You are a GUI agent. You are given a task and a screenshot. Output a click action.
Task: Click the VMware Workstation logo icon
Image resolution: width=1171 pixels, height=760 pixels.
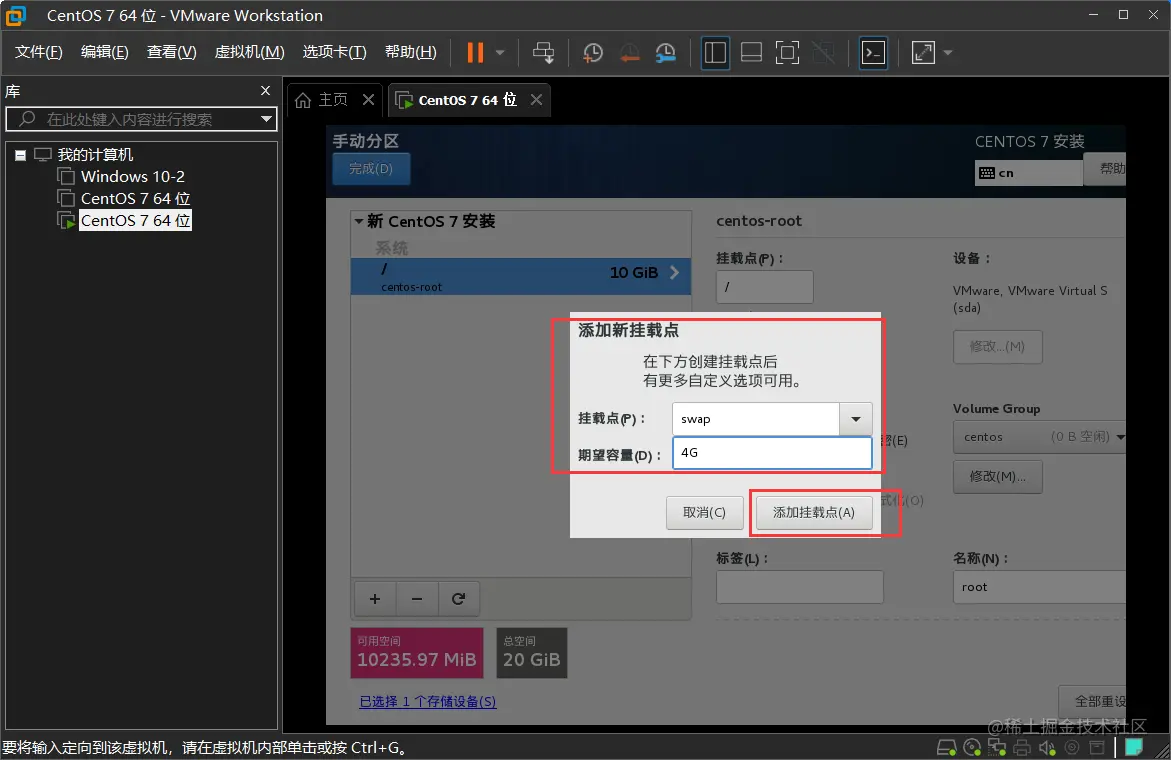[16, 15]
